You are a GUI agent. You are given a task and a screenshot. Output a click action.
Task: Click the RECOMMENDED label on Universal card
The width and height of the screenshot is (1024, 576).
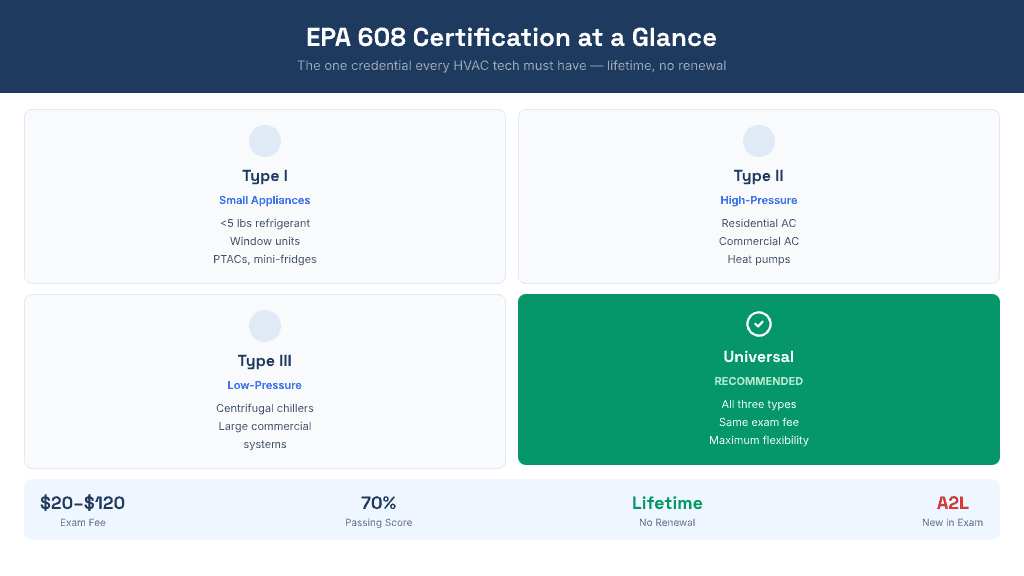point(758,381)
